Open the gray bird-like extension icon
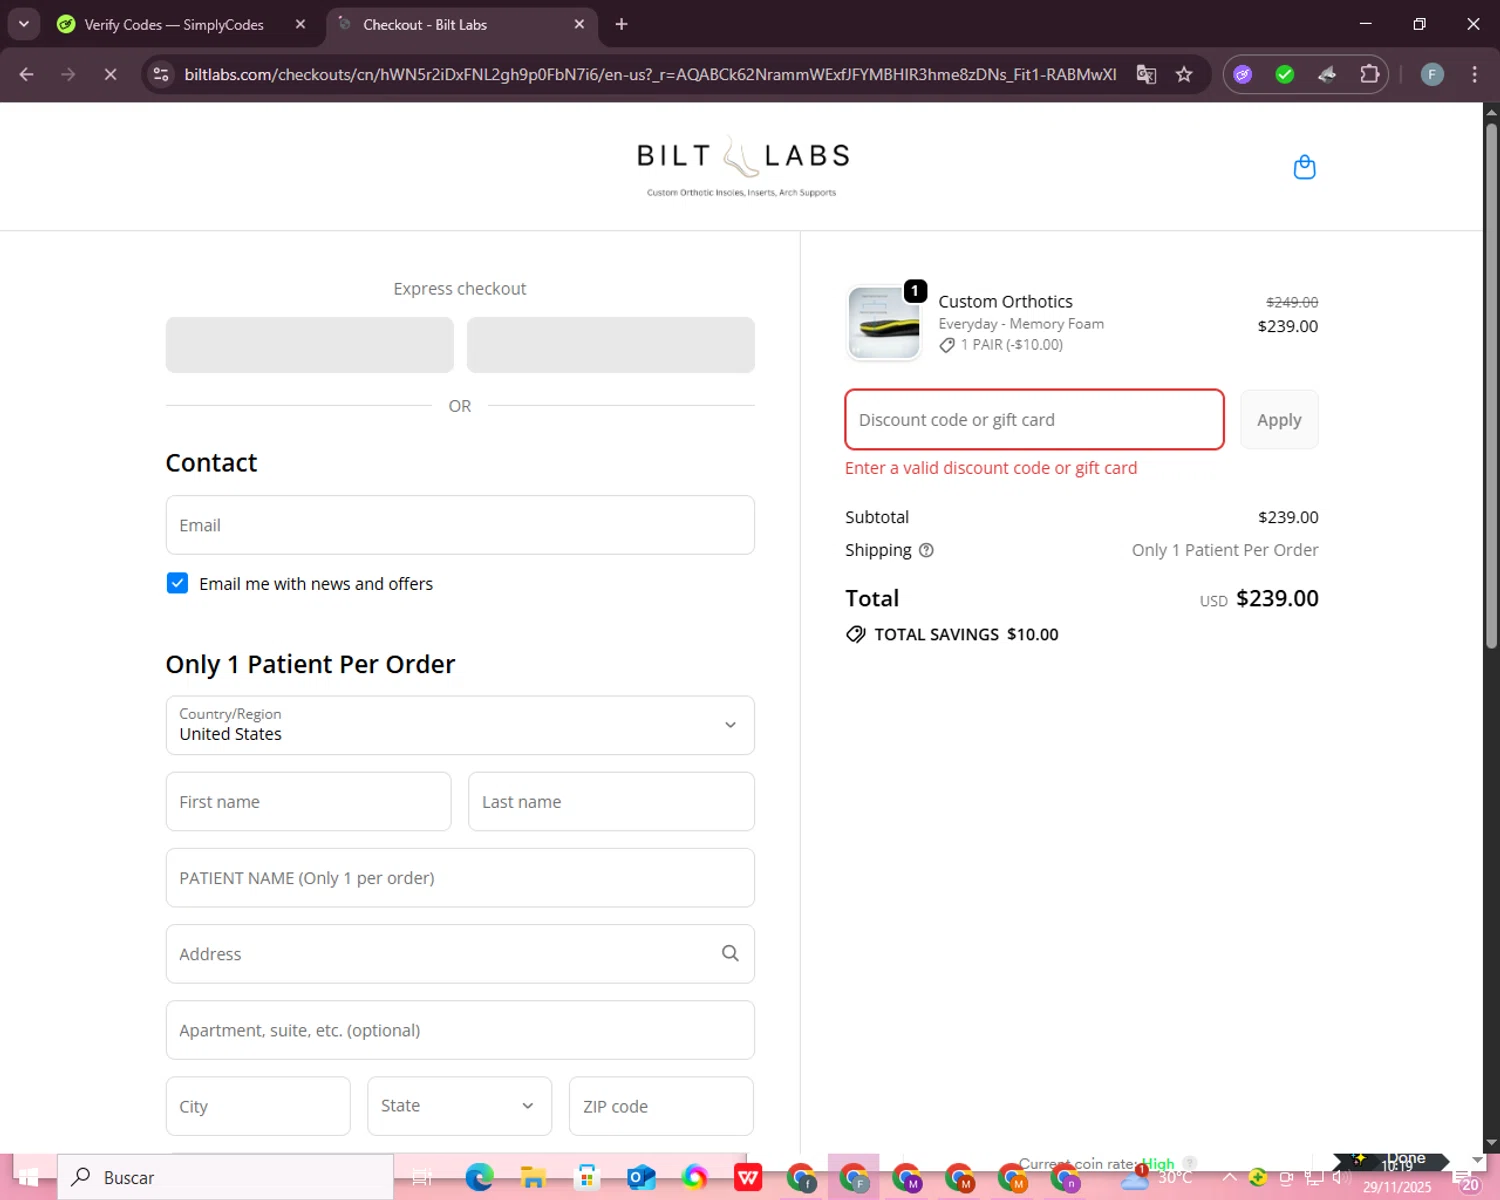Viewport: 1500px width, 1200px height. pyautogui.click(x=1327, y=74)
